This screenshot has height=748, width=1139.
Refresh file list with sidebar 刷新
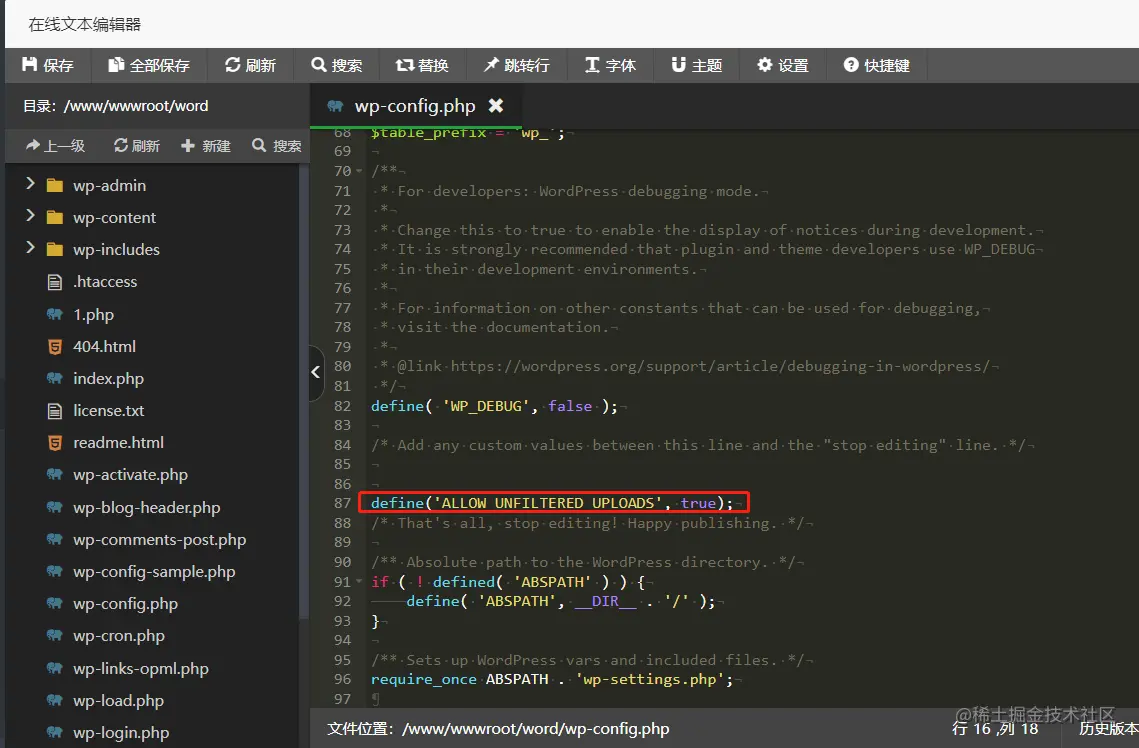point(137,146)
